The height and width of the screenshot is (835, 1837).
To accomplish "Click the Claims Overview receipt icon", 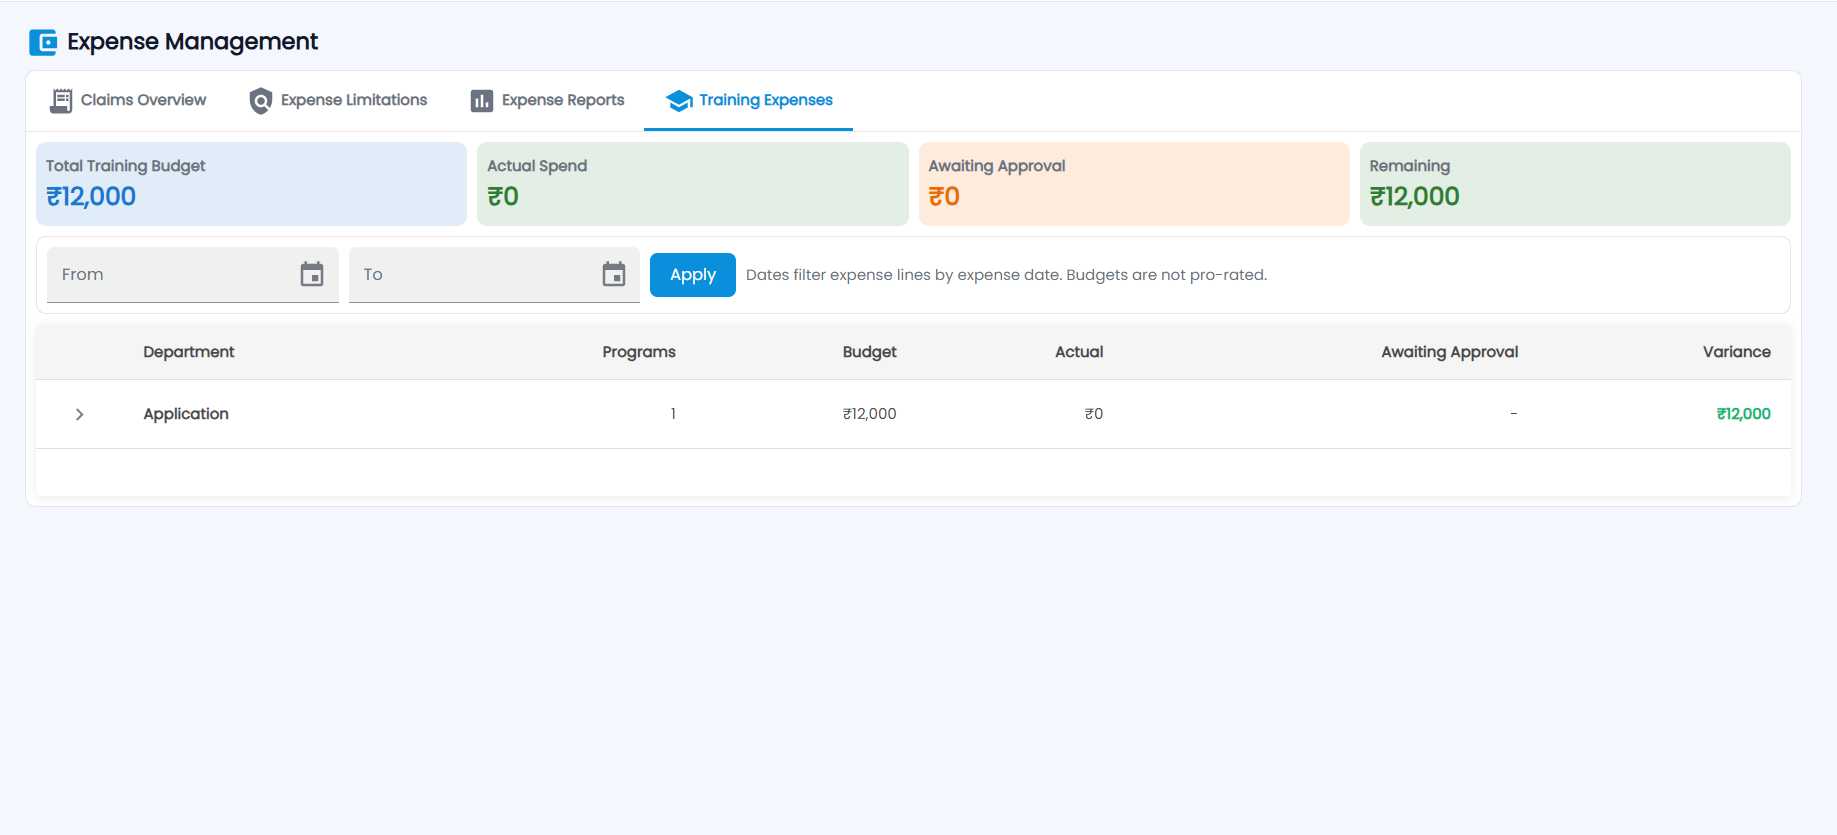I will [x=61, y=101].
